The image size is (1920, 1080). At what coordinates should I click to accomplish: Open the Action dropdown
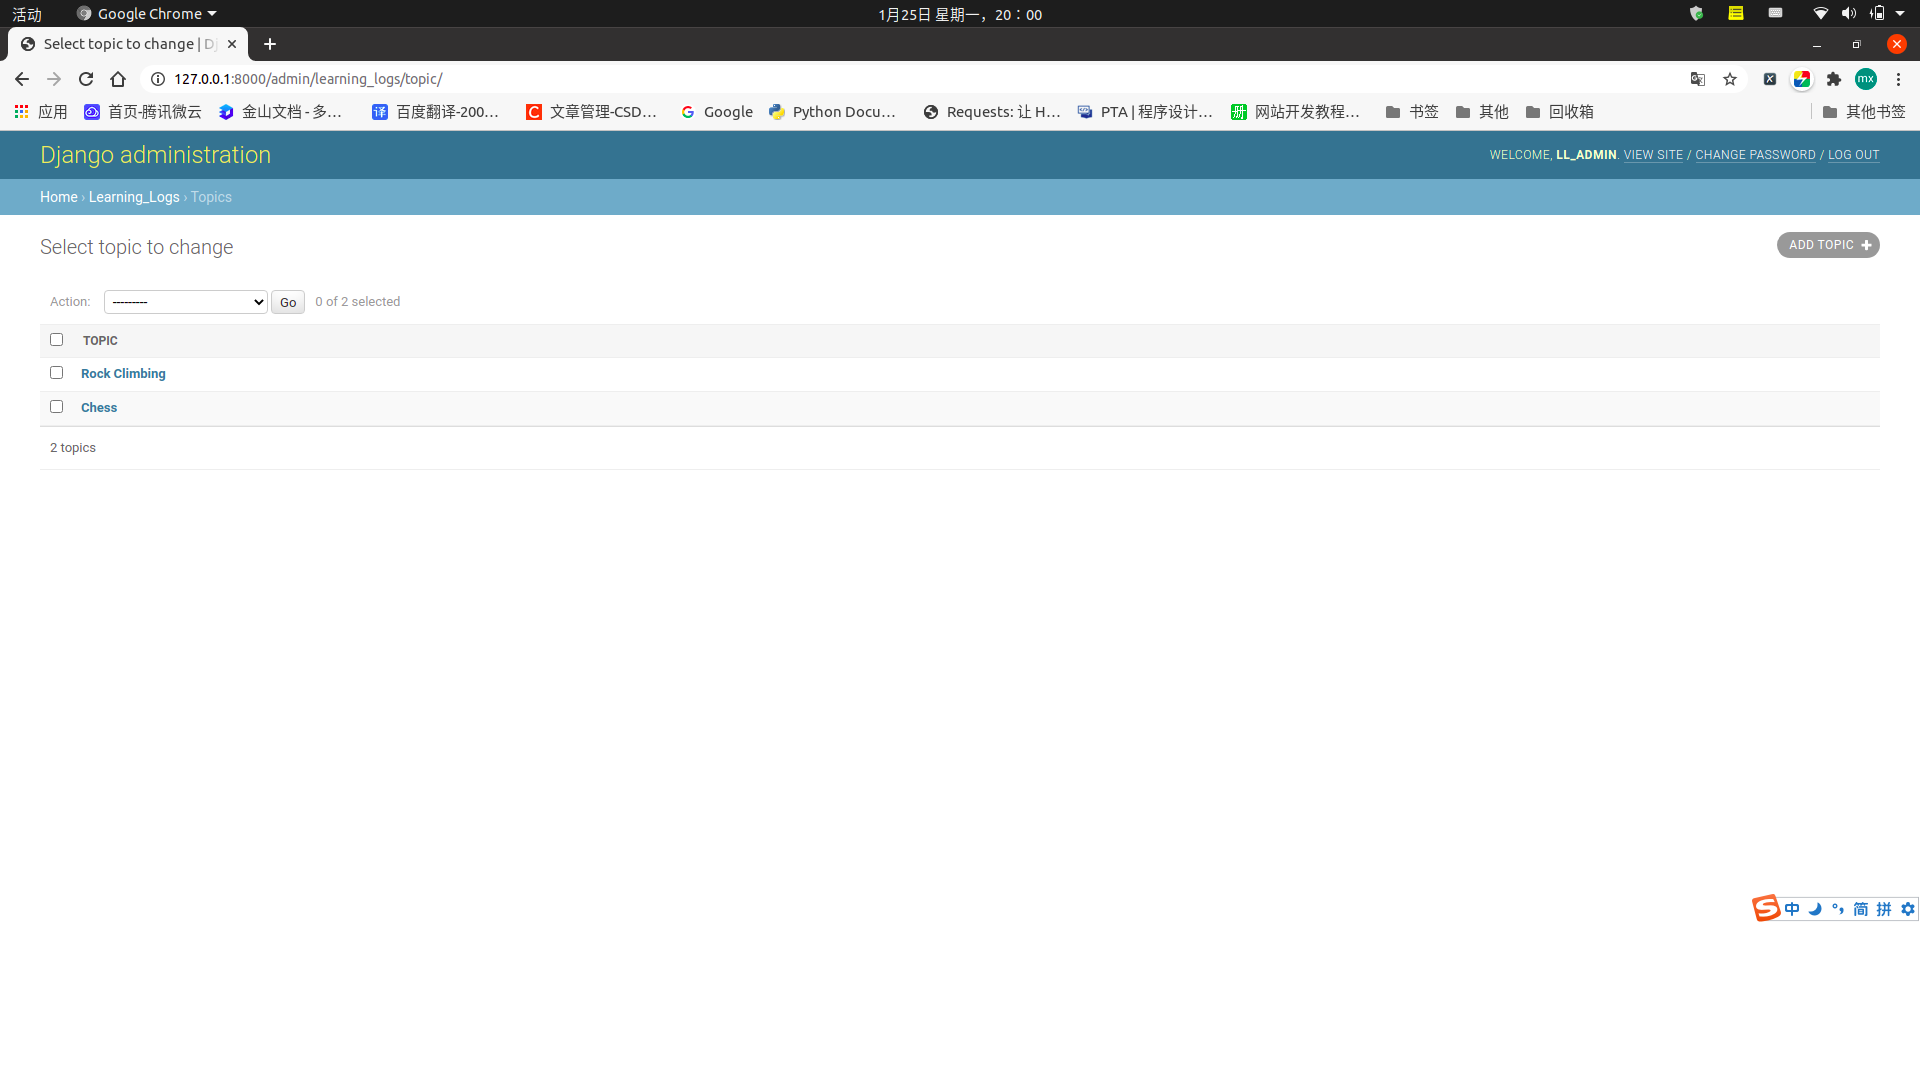click(185, 301)
